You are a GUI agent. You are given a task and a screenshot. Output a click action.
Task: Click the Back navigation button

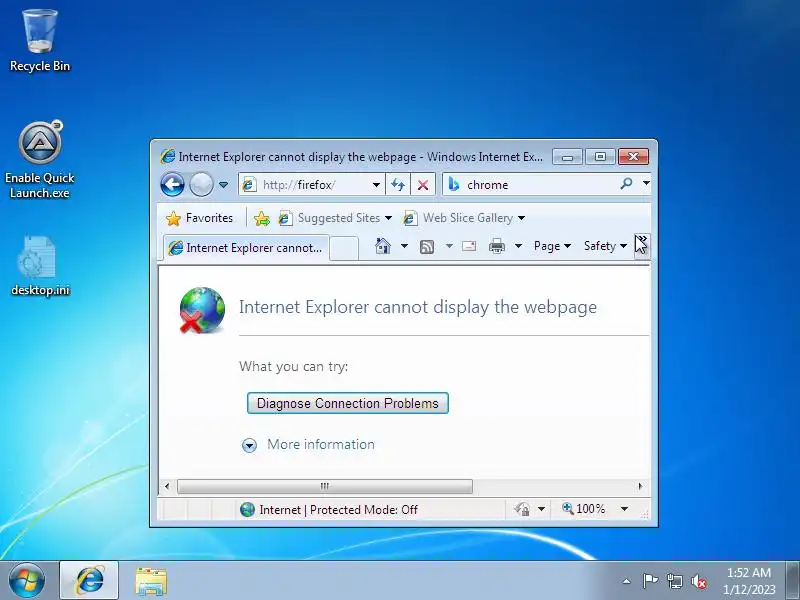pos(172,184)
